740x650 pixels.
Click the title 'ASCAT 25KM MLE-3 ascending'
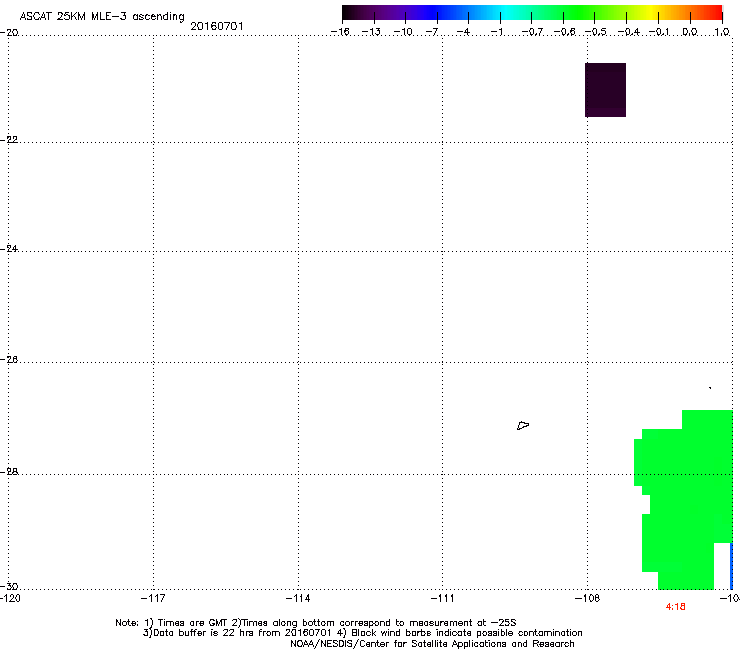click(102, 17)
